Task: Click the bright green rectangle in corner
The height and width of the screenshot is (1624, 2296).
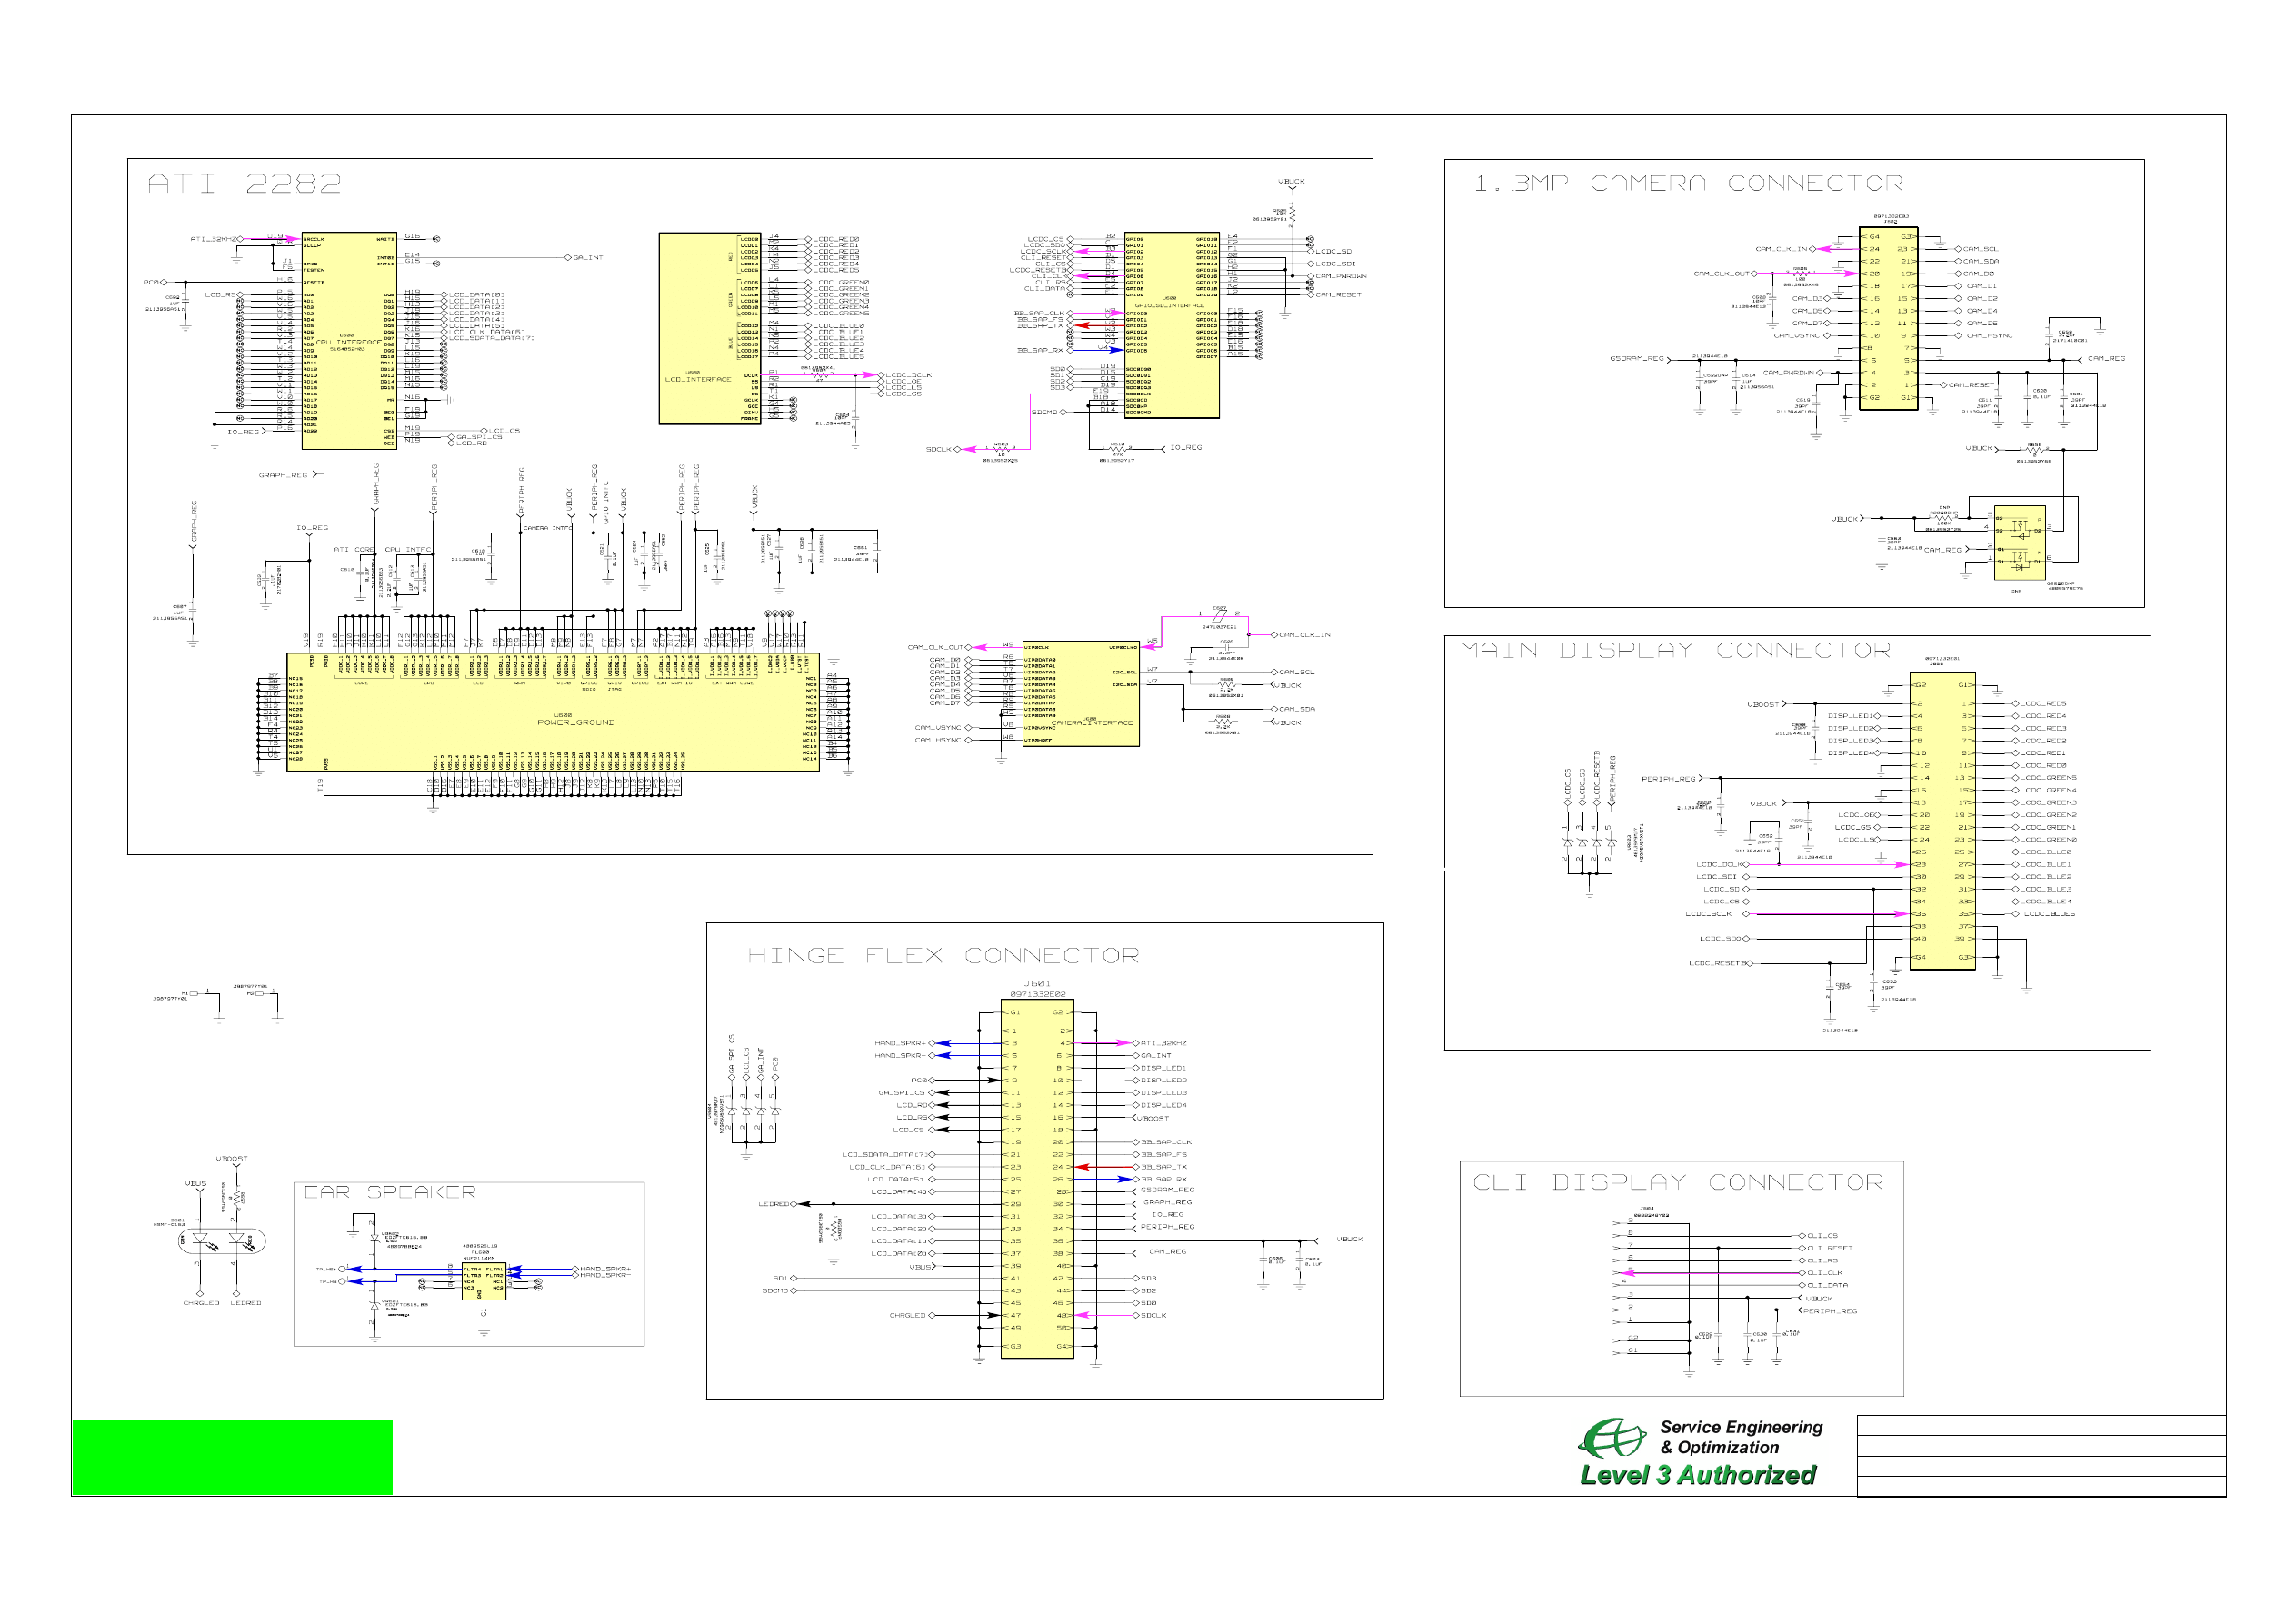Action: (232, 1457)
